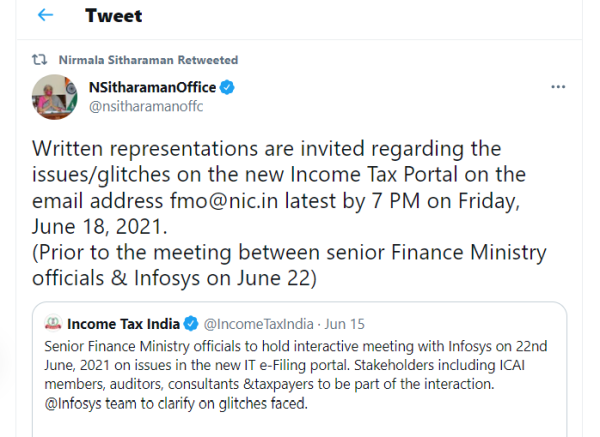The image size is (600, 437).
Task: Click the 'Tweet' page heading
Action: click(113, 16)
